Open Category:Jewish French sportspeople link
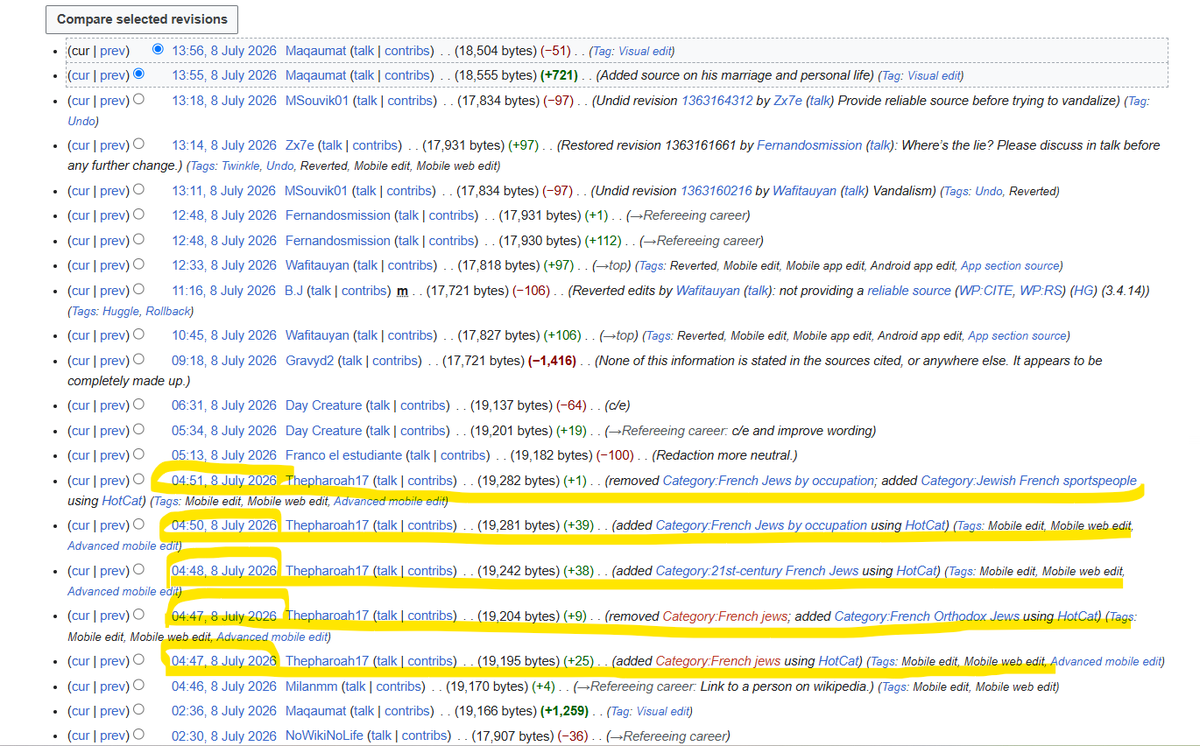The width and height of the screenshot is (1200, 746). point(1029,481)
